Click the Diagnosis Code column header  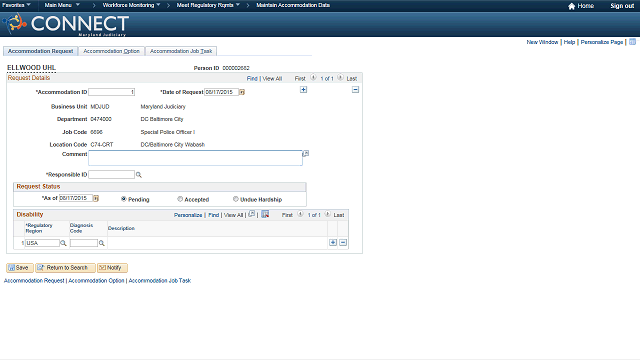pos(81,228)
